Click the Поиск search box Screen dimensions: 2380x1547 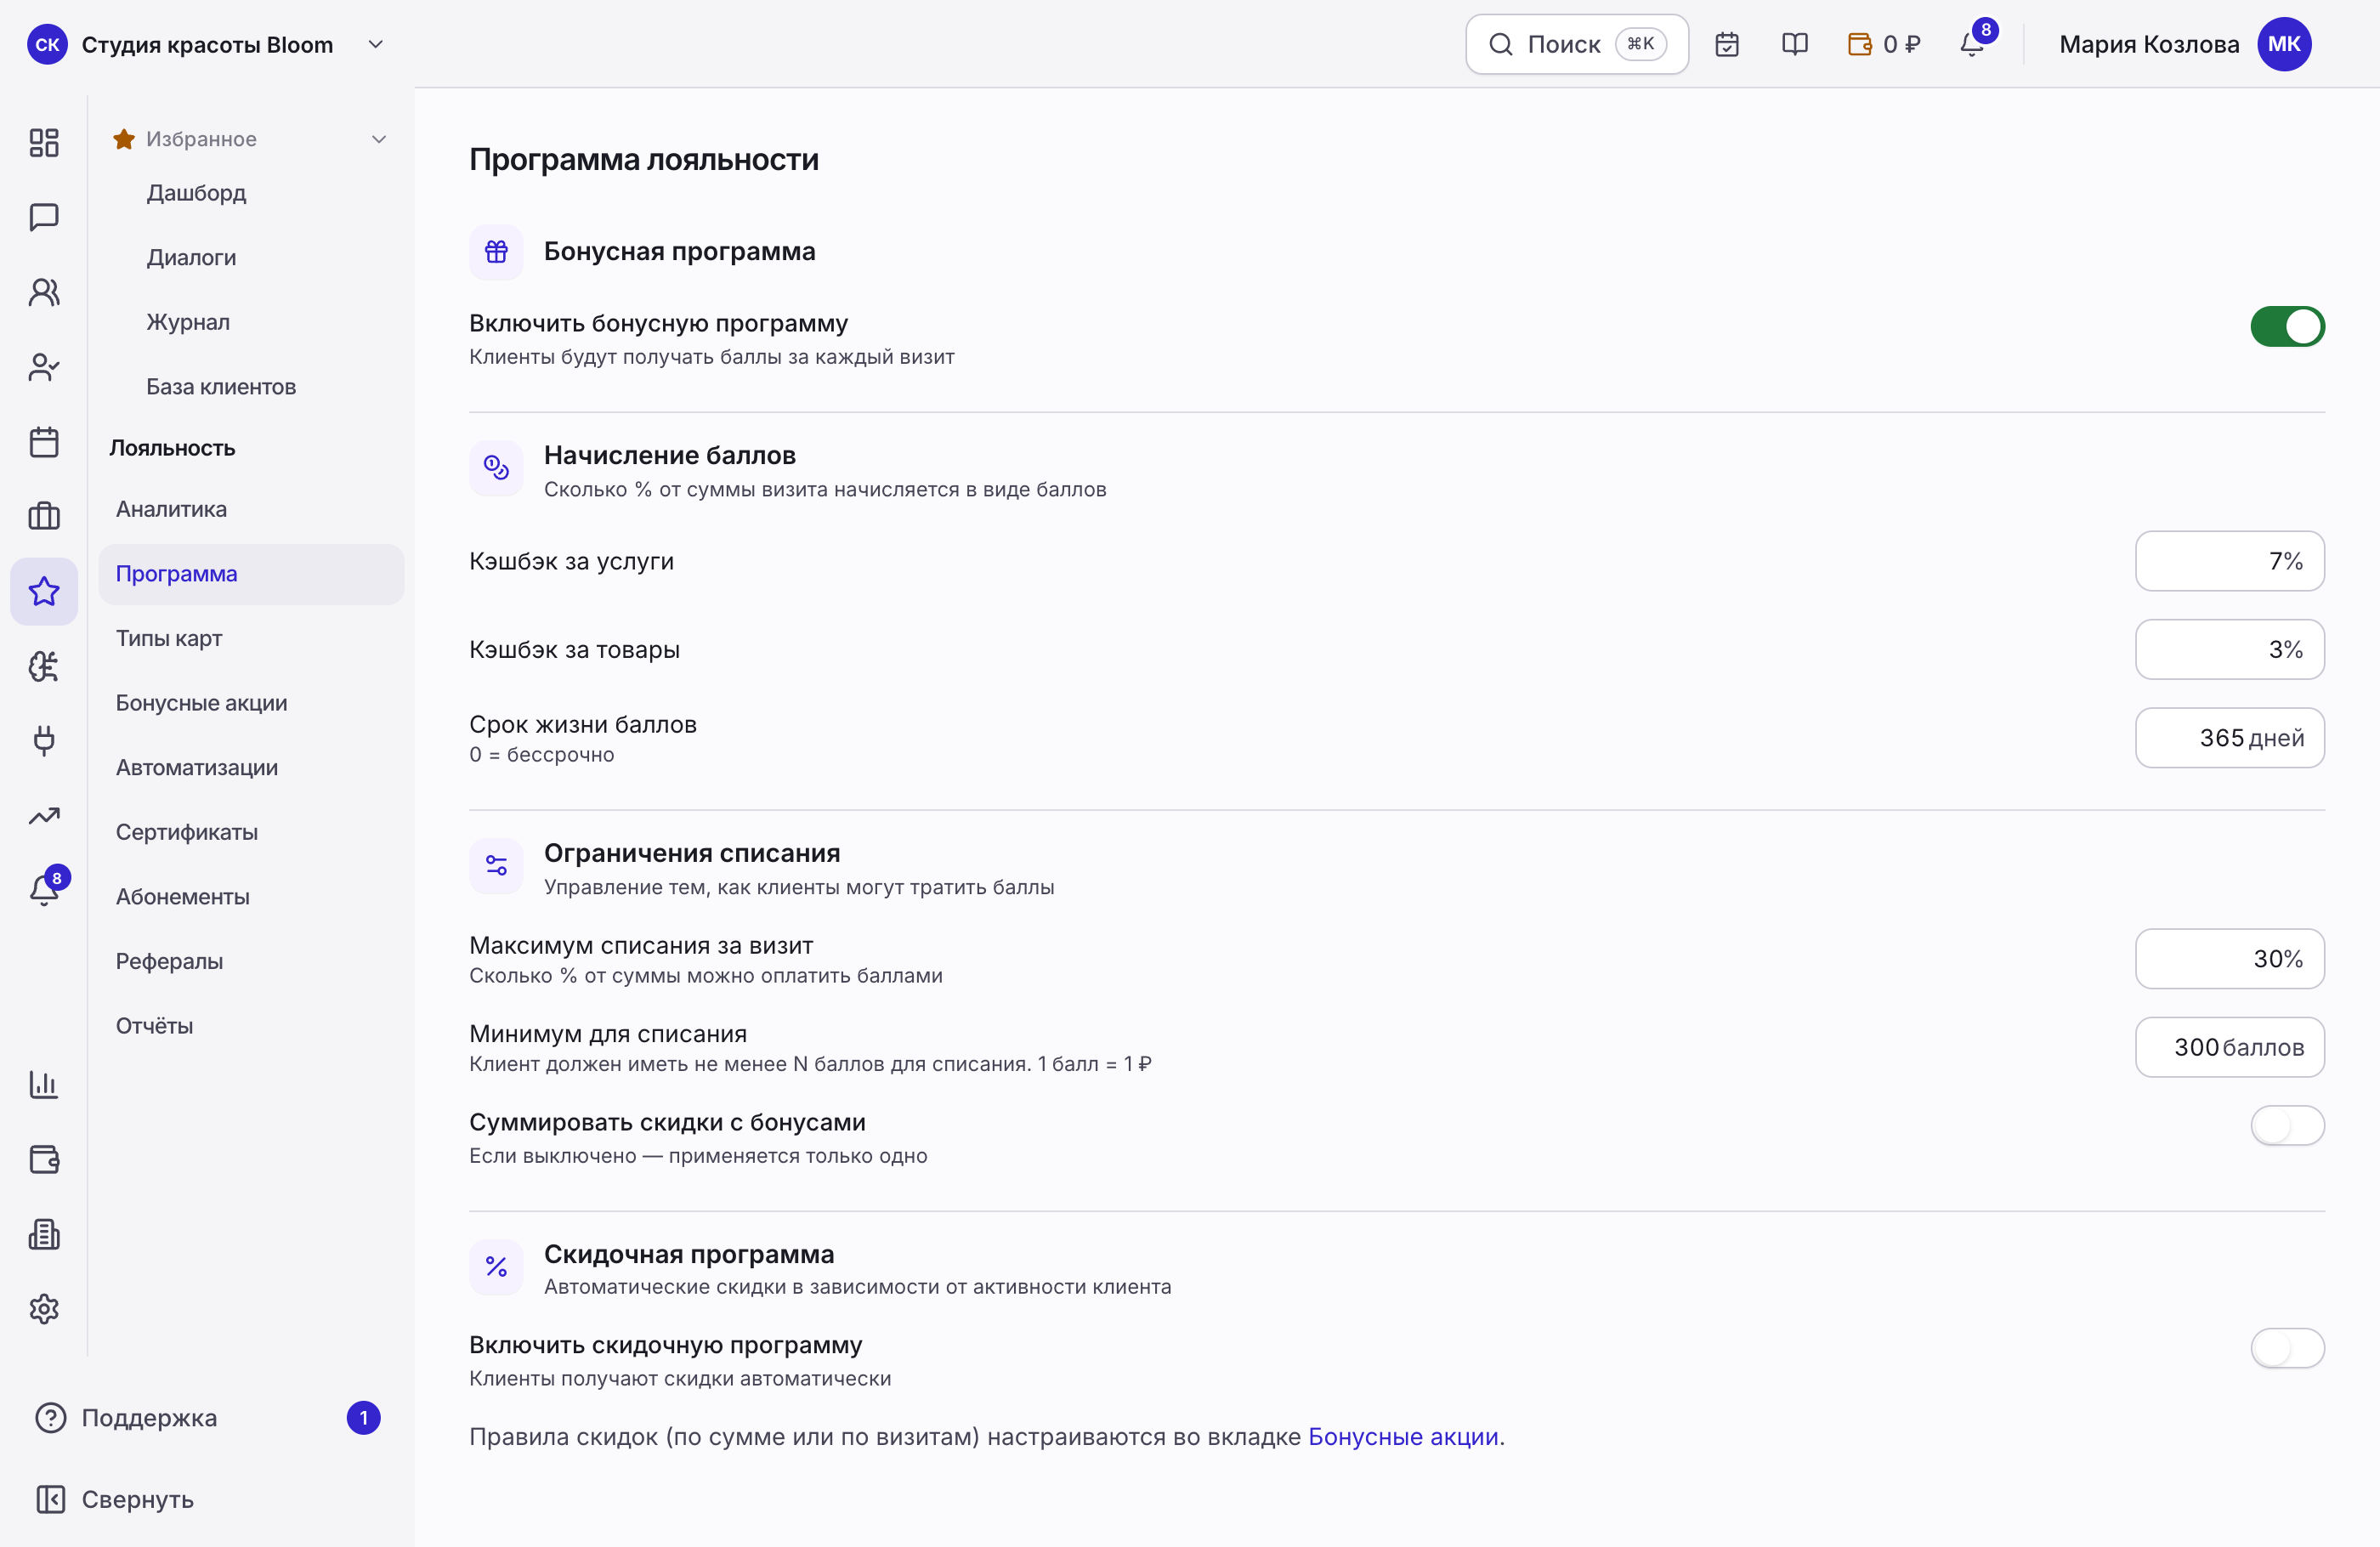point(1577,44)
